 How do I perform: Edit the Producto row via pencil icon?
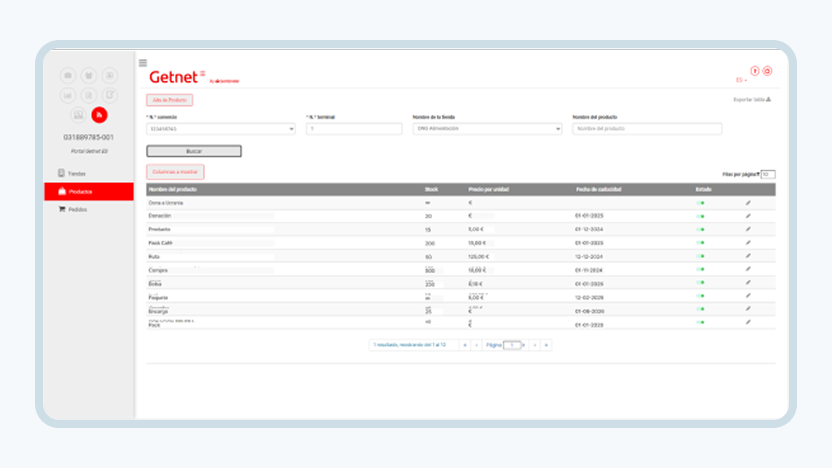click(x=748, y=229)
